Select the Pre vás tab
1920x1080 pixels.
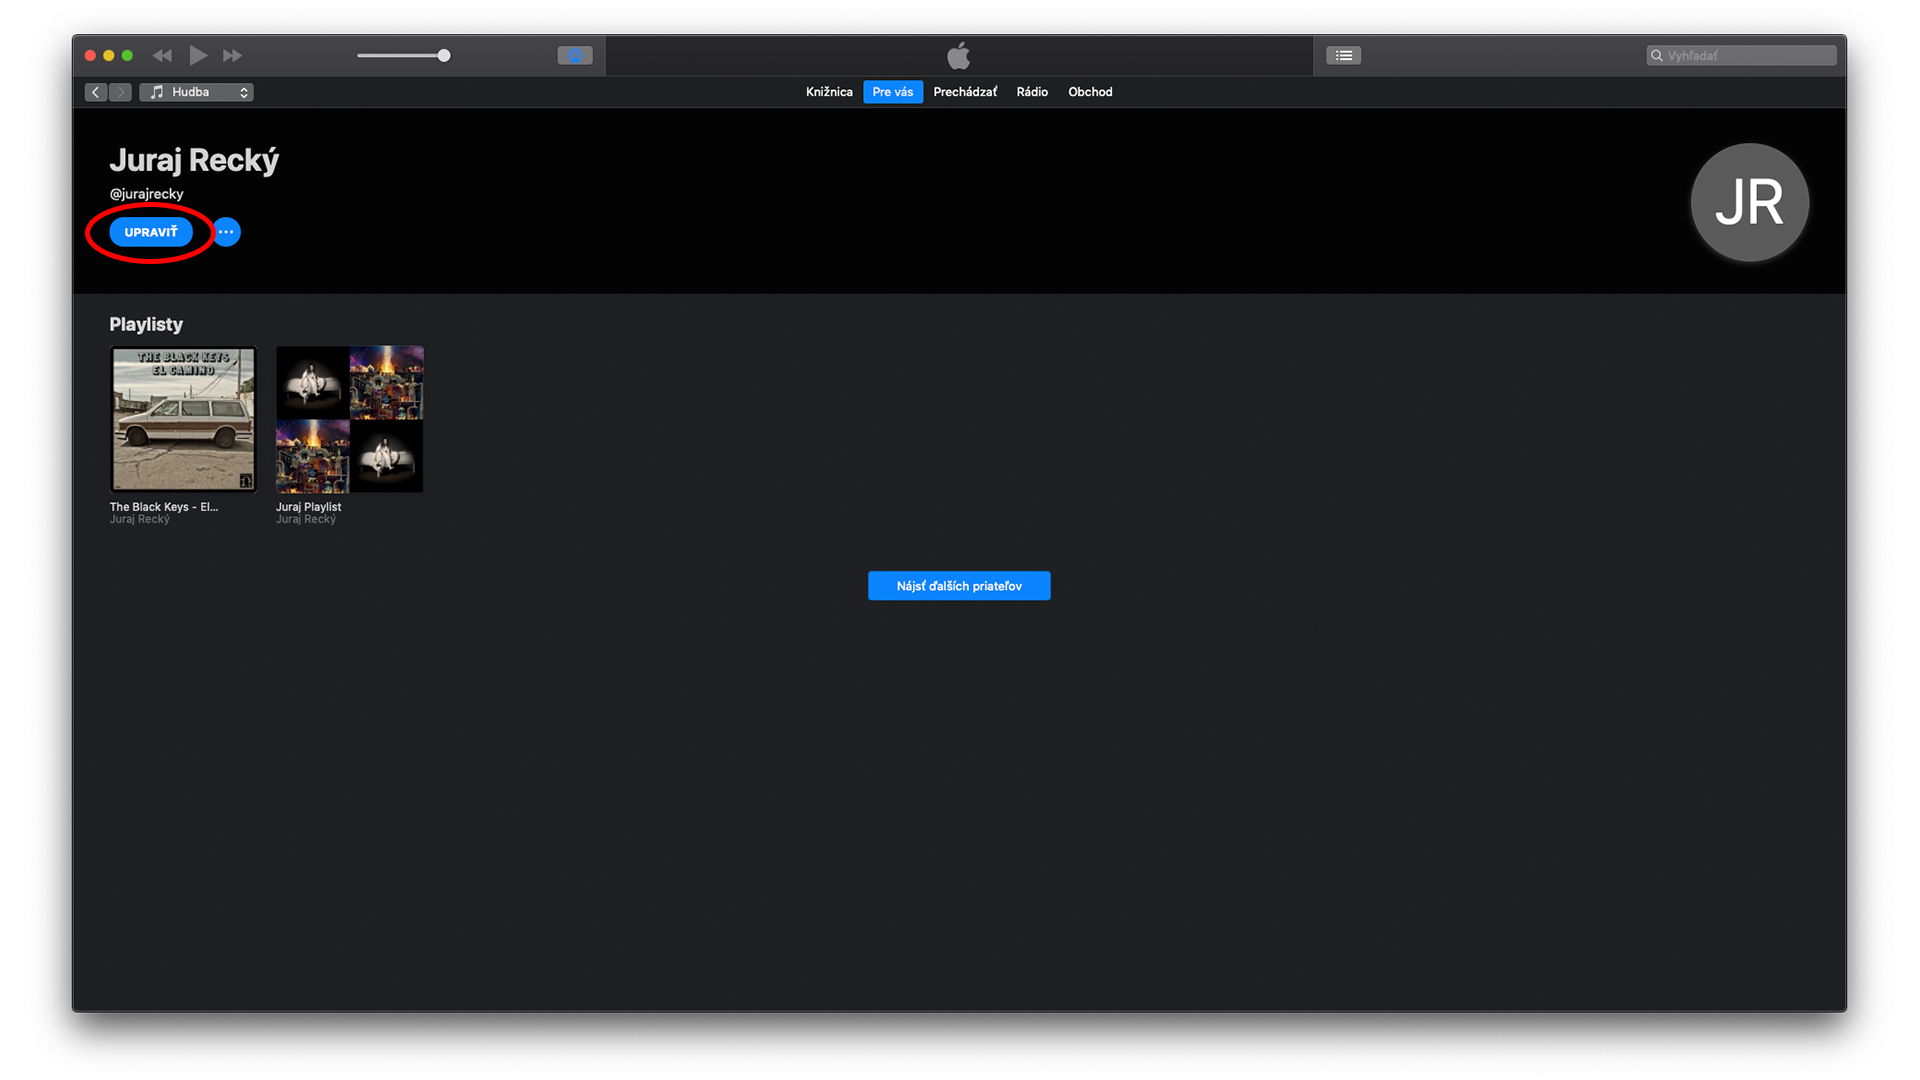893,92
